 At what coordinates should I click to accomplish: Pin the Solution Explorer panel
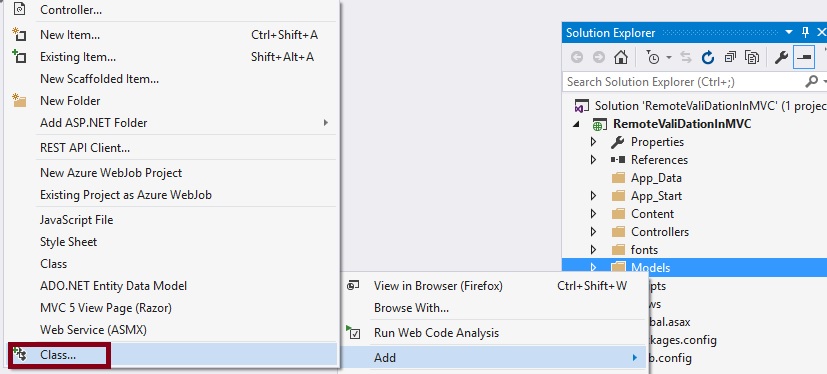click(x=805, y=33)
